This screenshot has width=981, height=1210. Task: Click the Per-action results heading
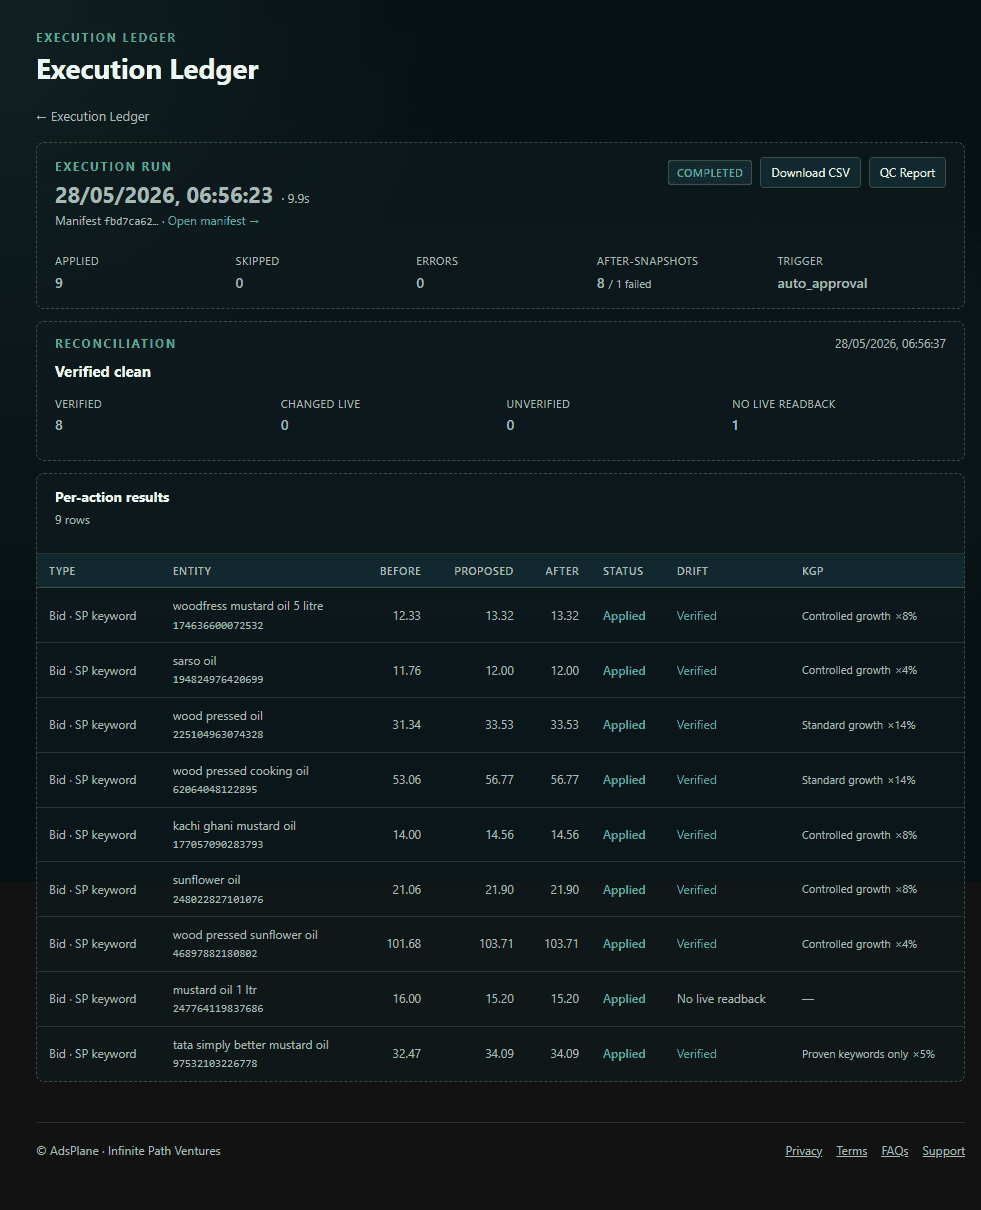click(112, 498)
